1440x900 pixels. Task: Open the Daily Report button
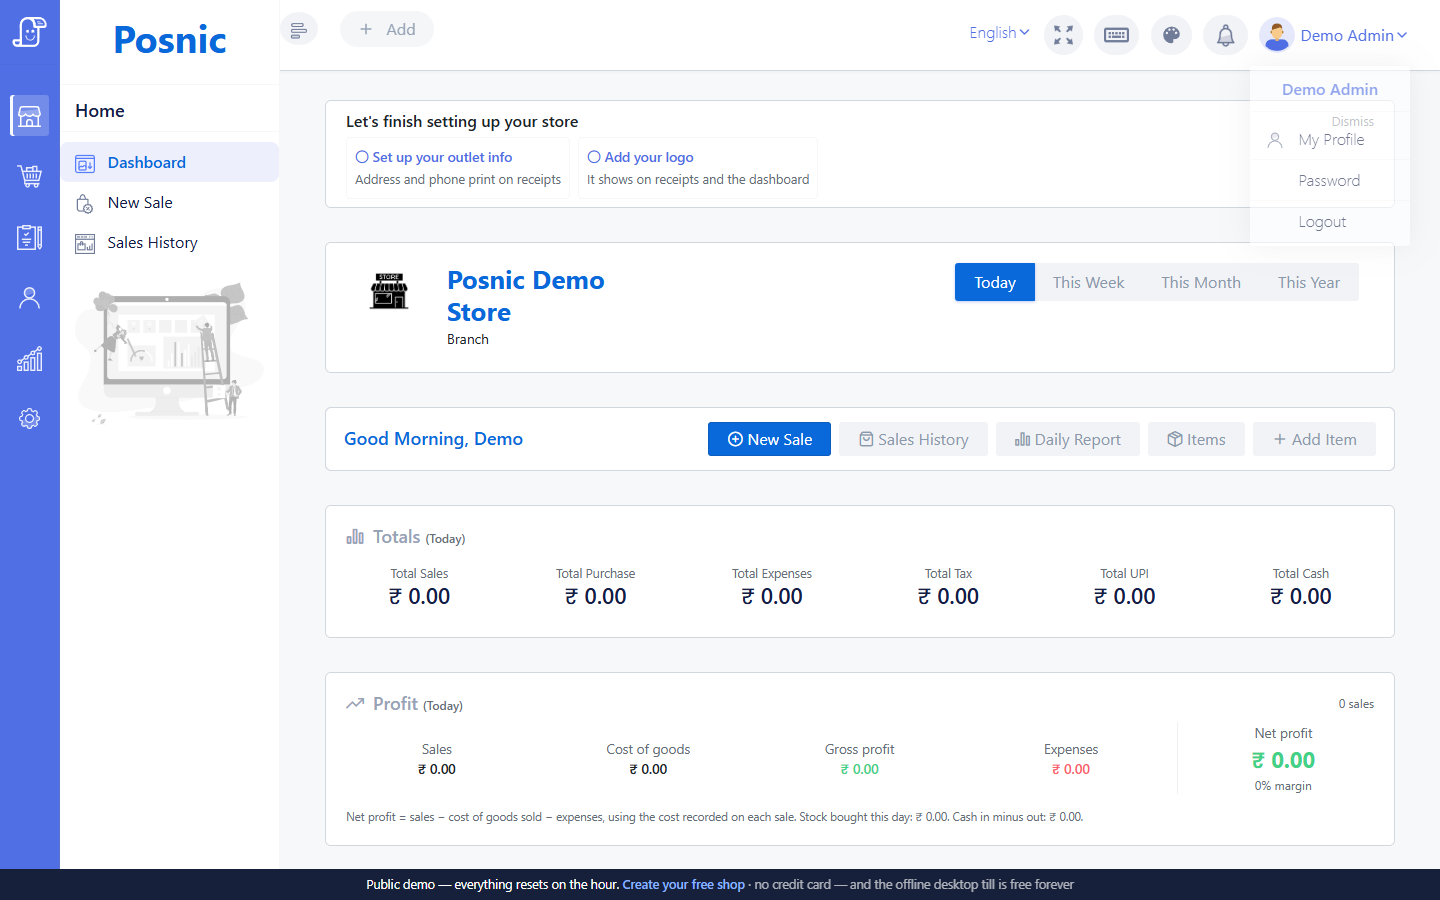[x=1068, y=439]
